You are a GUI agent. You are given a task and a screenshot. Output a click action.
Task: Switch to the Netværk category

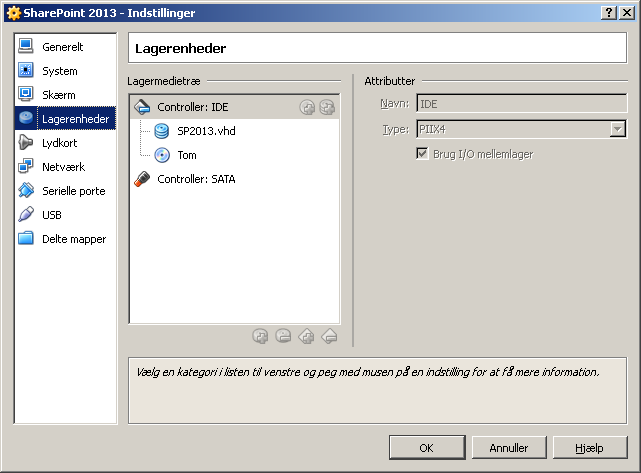click(63, 167)
